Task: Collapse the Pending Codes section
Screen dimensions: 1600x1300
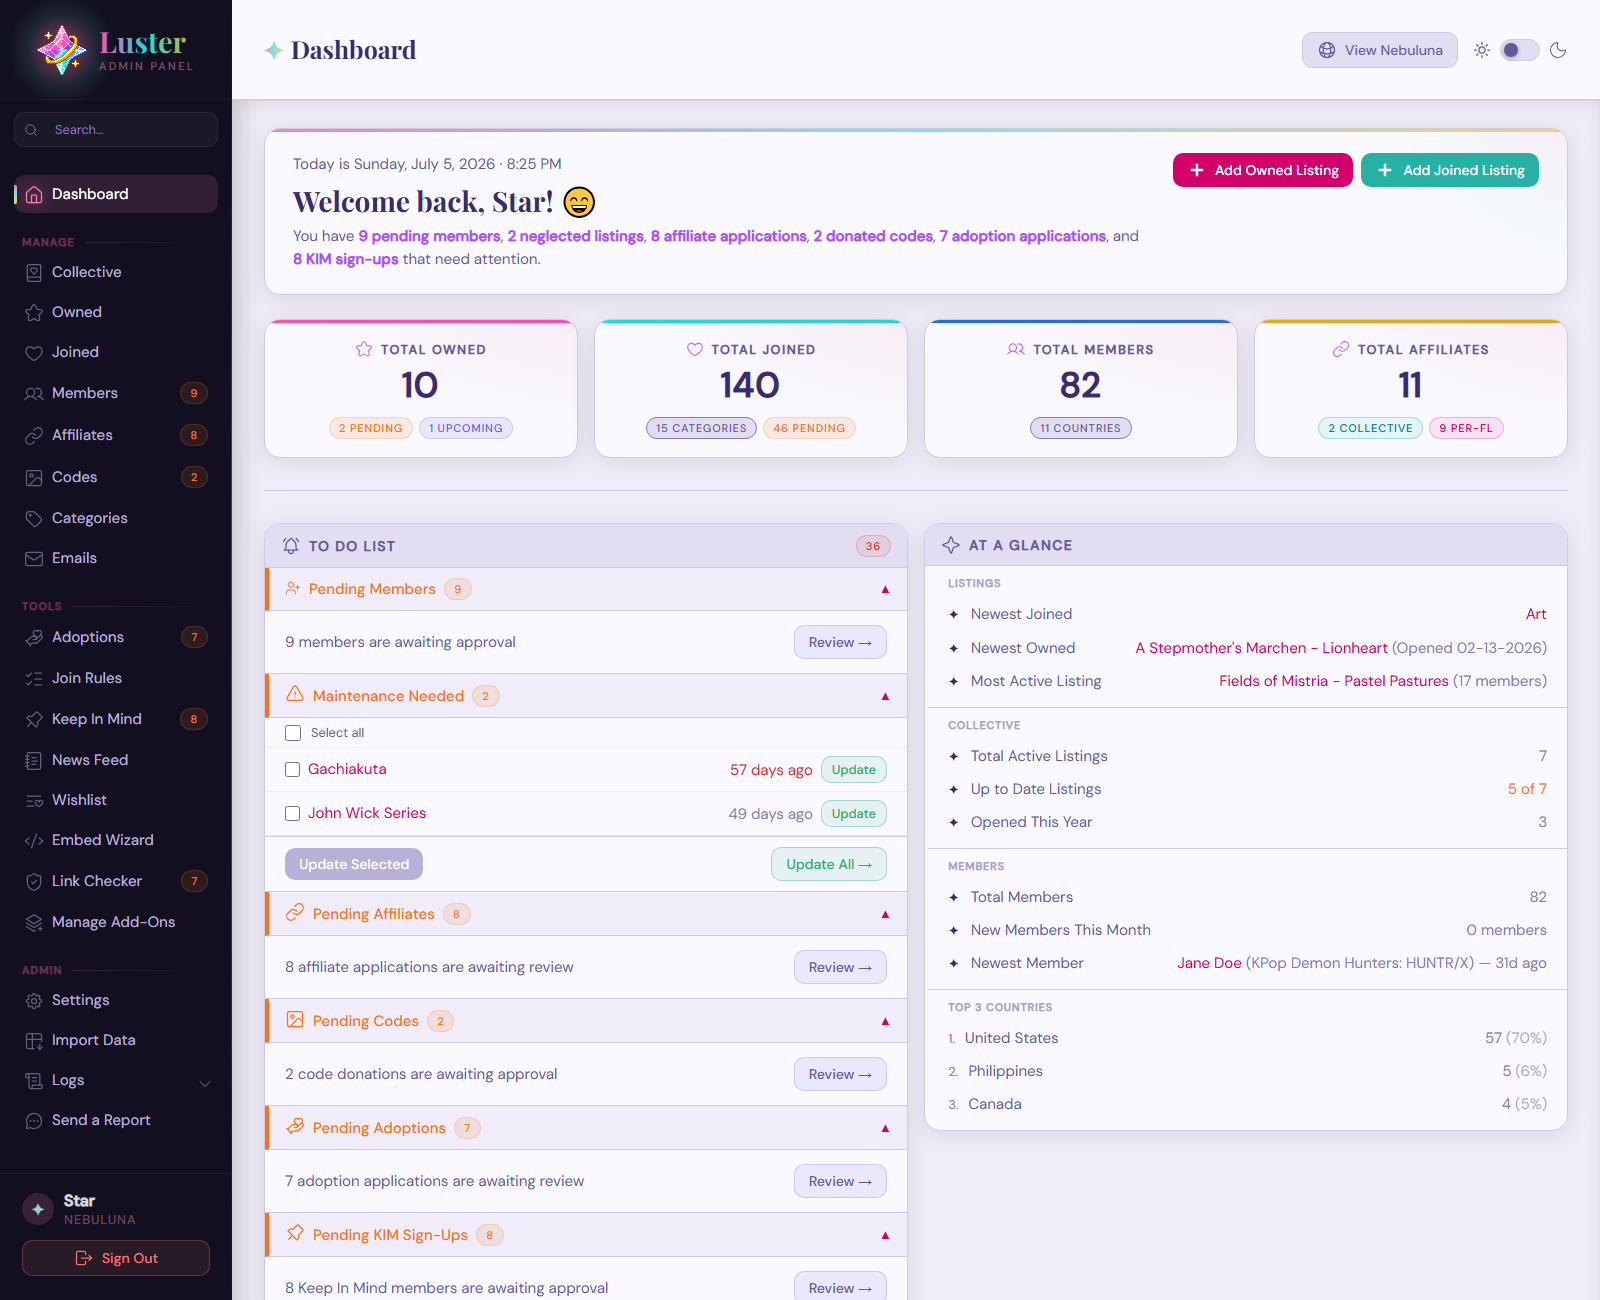Action: pyautogui.click(x=885, y=1021)
